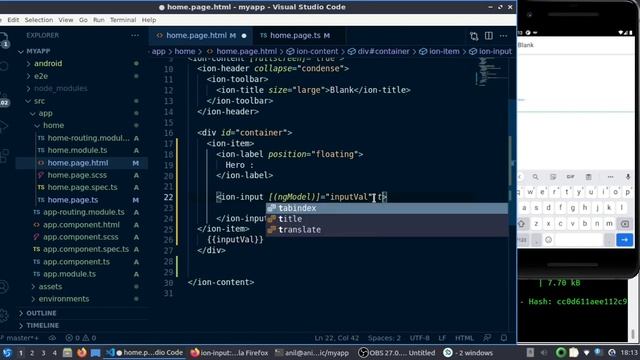Click system tray network icon
640x360 pixels.
click(587, 353)
